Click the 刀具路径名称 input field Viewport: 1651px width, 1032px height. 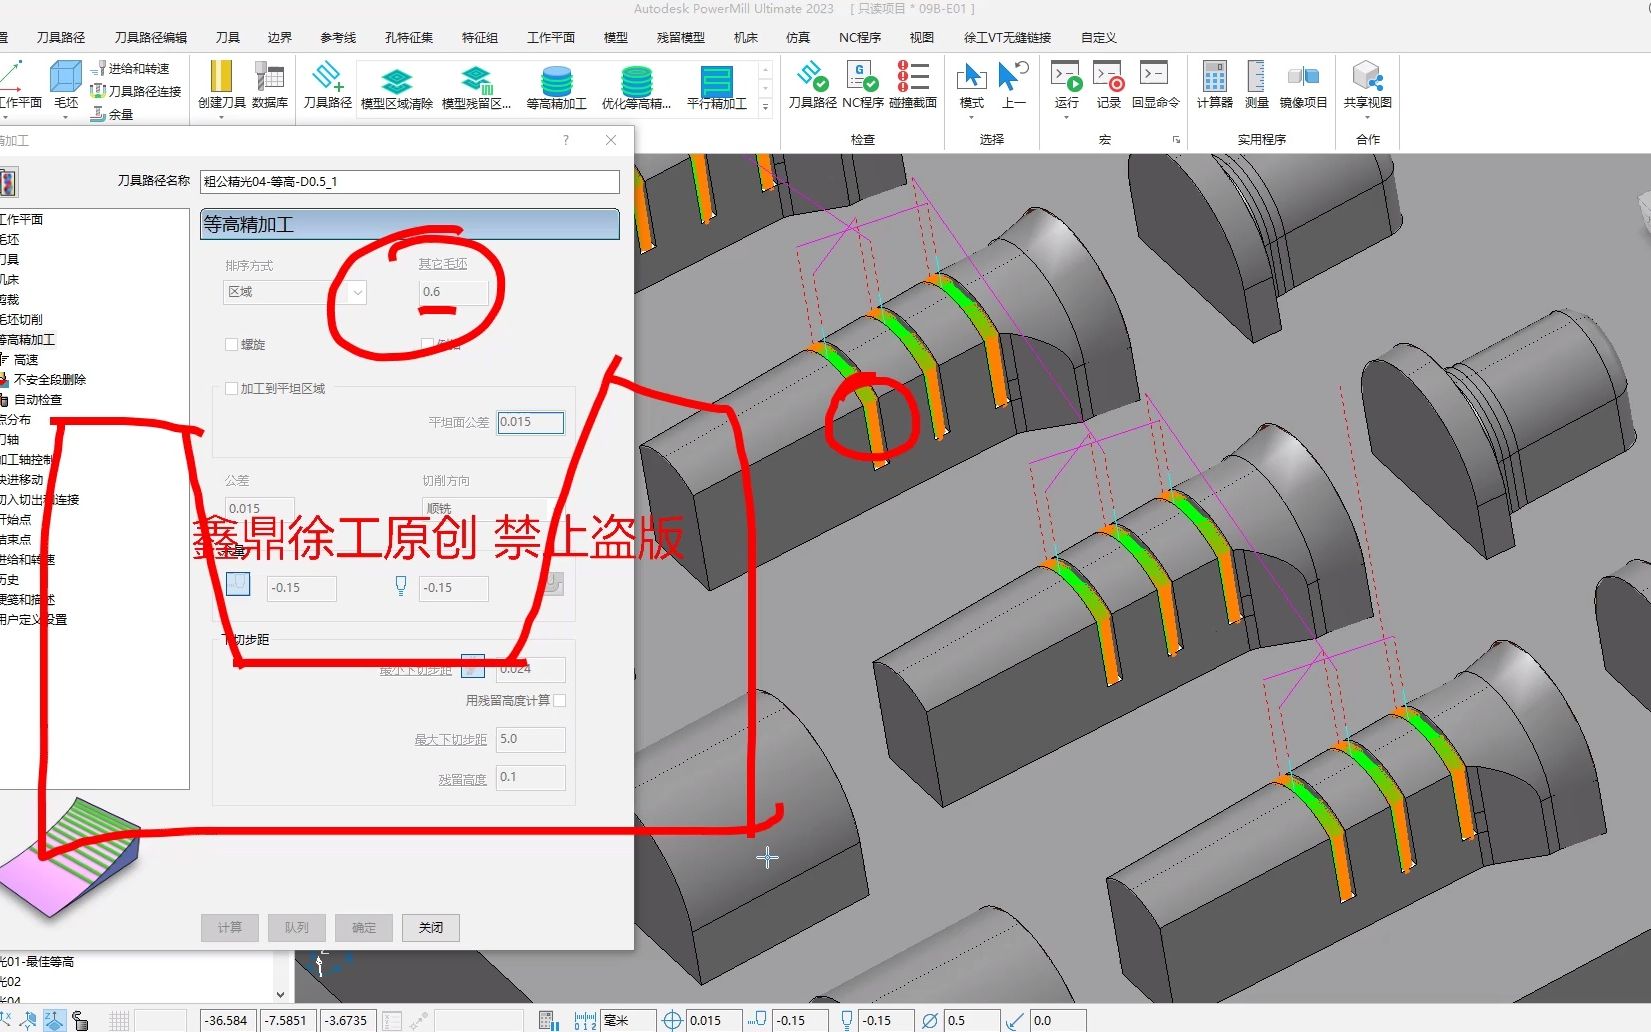pyautogui.click(x=410, y=181)
